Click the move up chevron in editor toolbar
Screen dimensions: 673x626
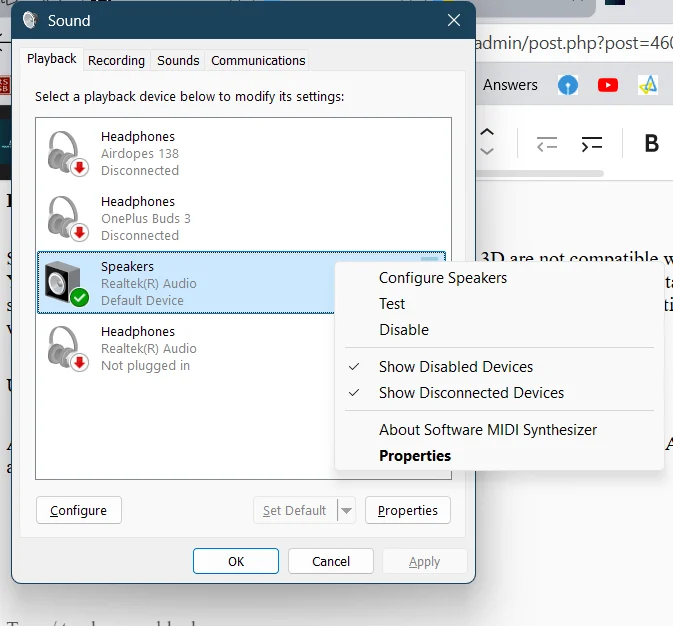[487, 132]
